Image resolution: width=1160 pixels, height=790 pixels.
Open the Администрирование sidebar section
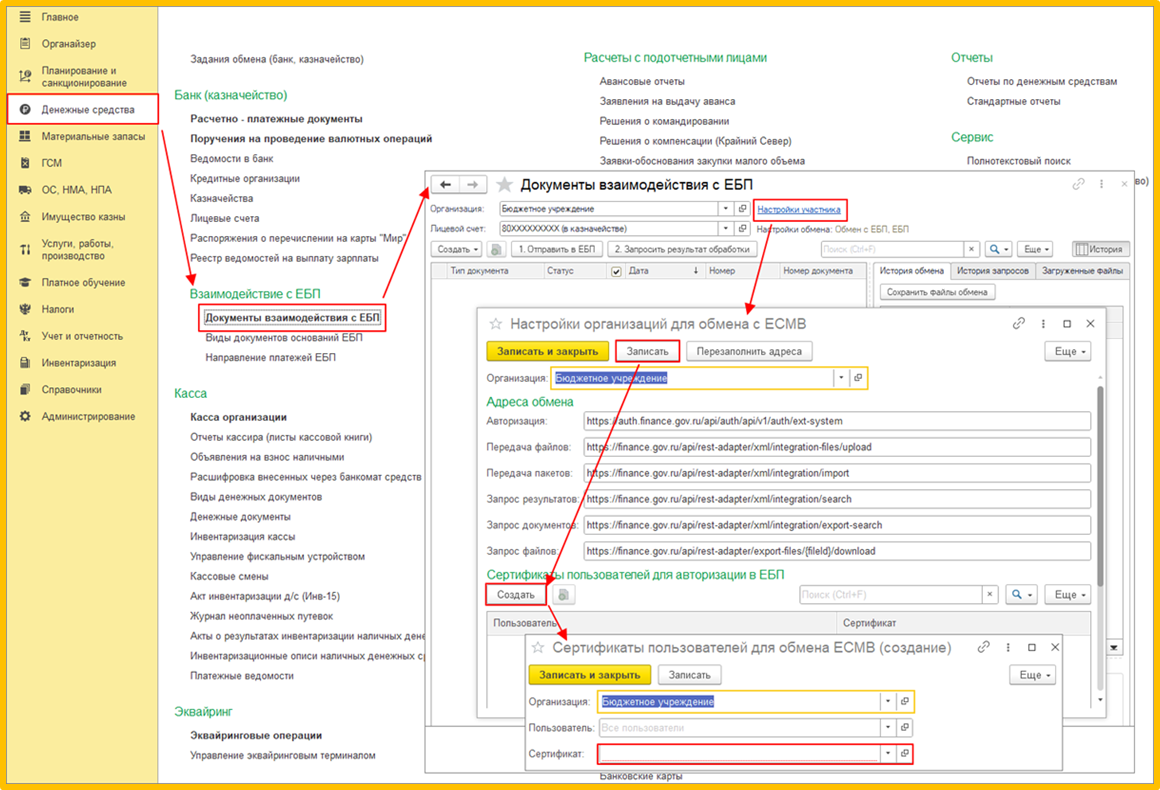(88, 416)
